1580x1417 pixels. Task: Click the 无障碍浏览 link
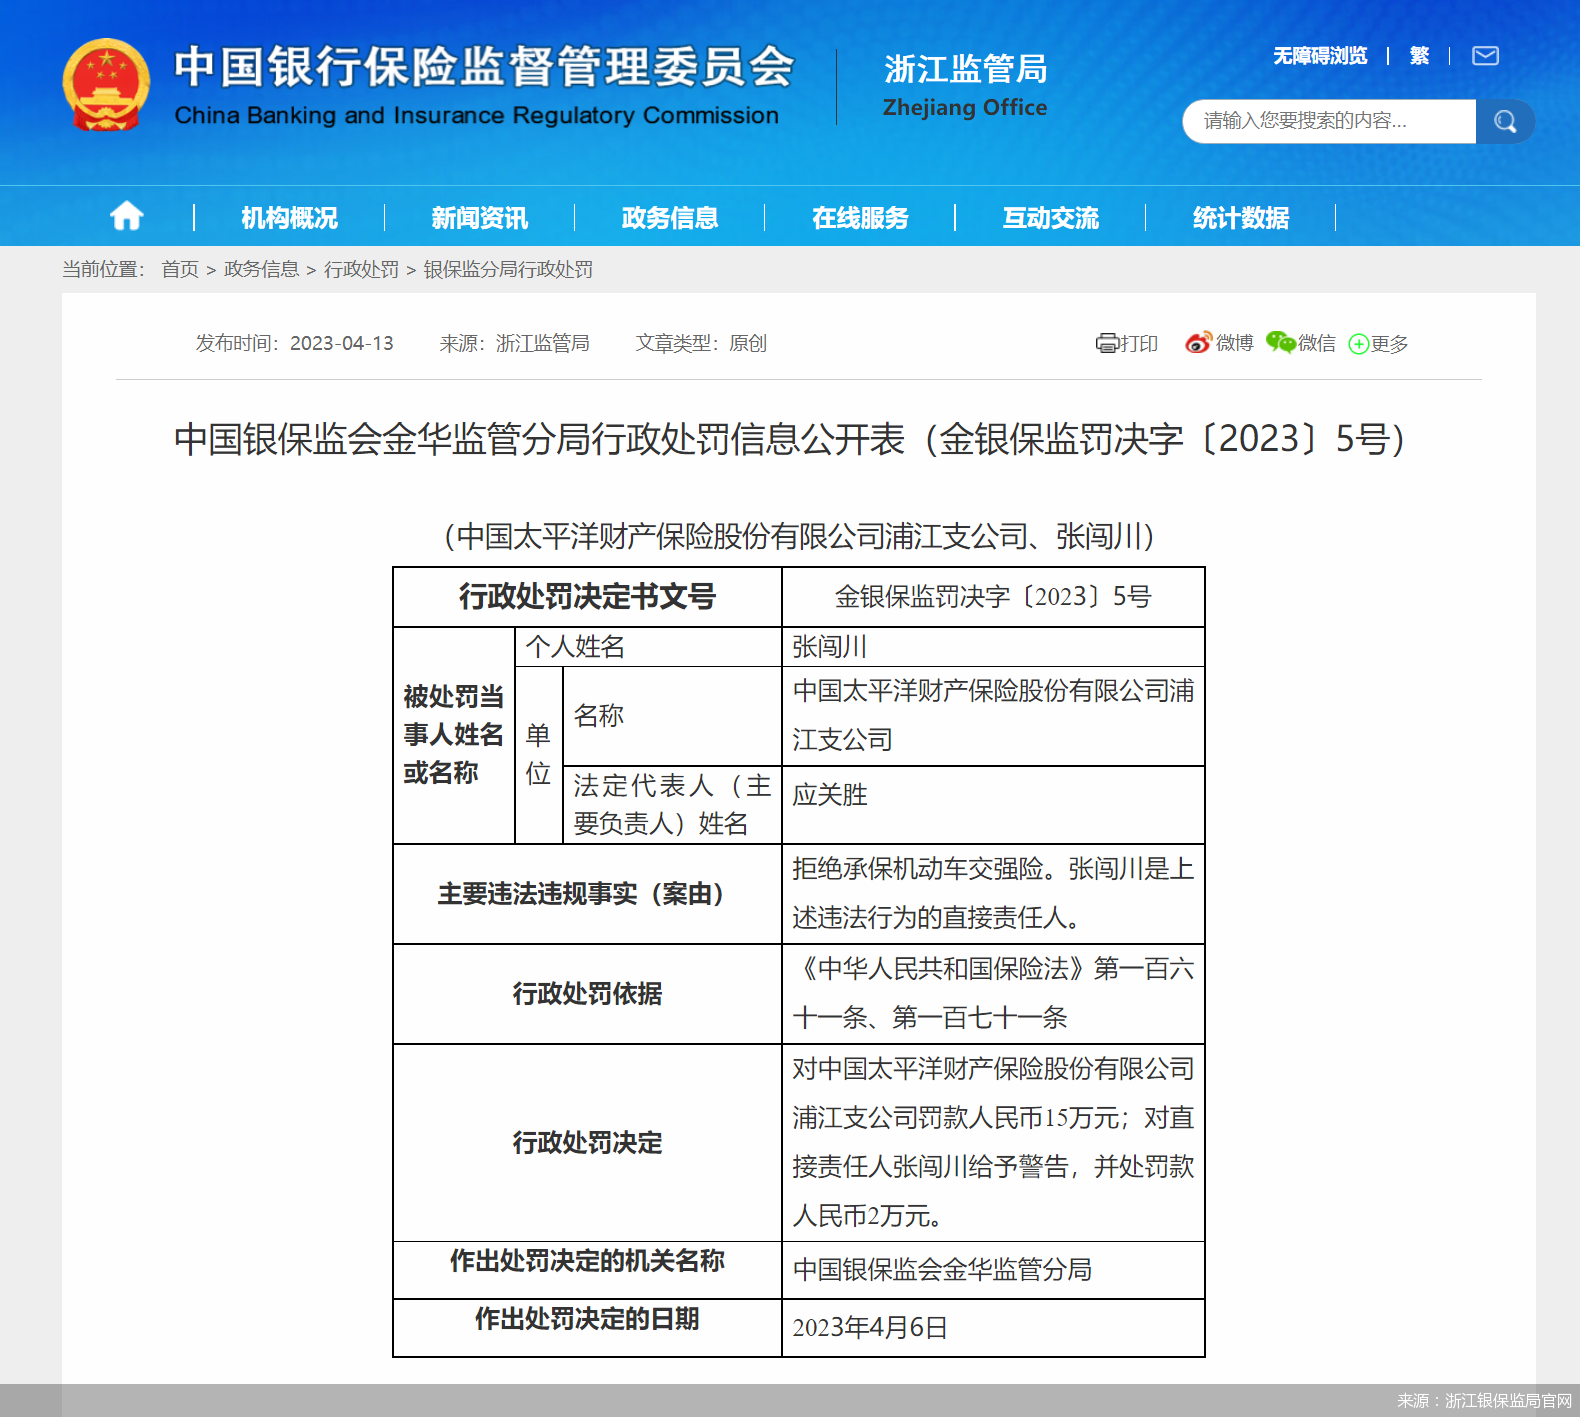click(x=1320, y=56)
